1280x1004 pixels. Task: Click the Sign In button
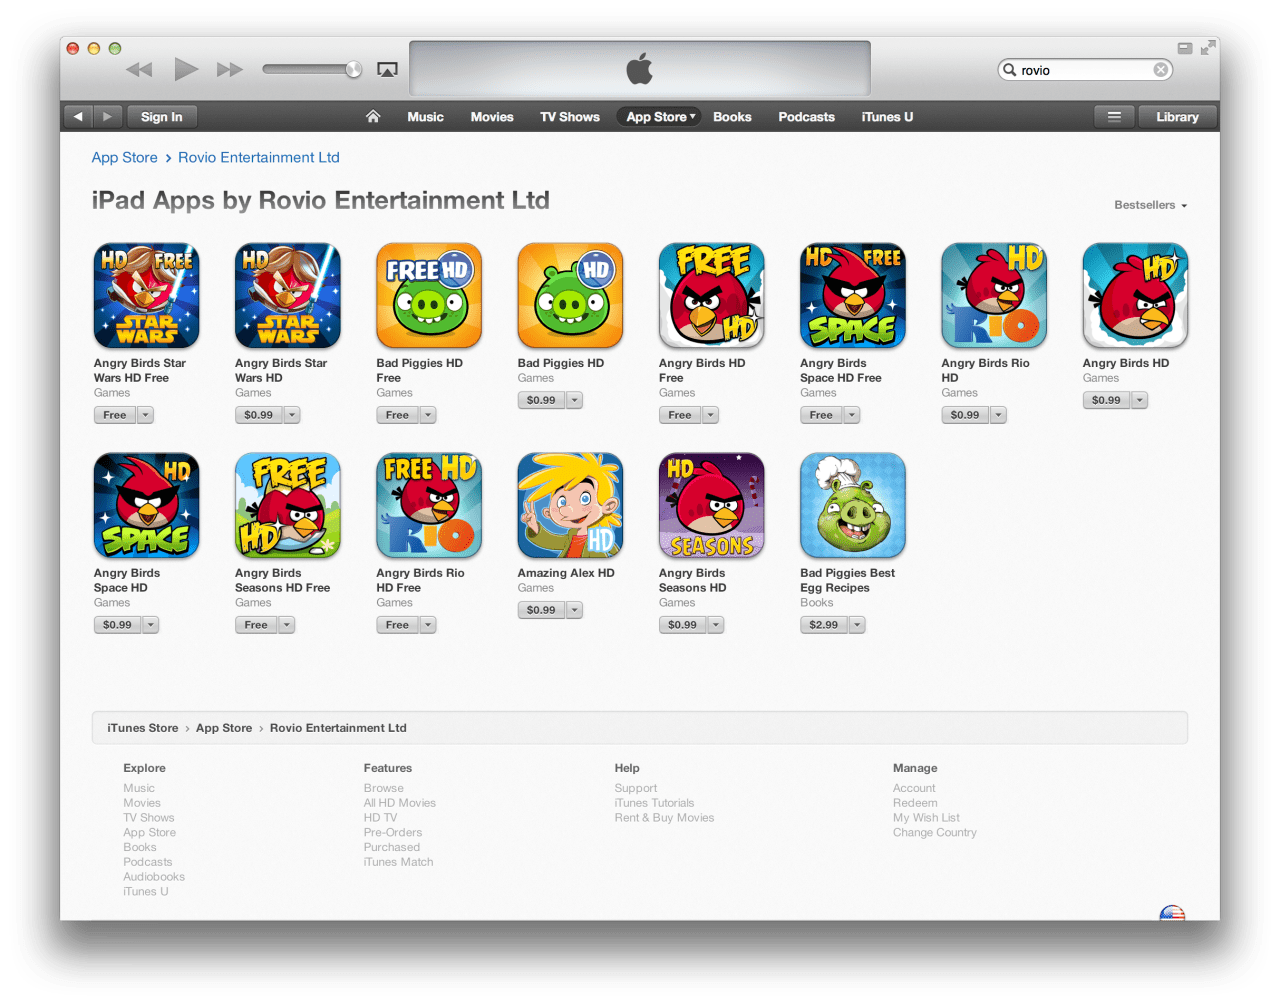click(x=161, y=117)
